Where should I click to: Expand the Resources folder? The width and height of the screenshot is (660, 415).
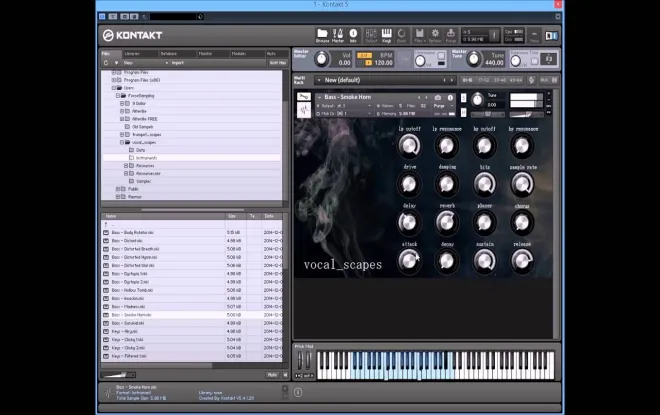(125, 165)
